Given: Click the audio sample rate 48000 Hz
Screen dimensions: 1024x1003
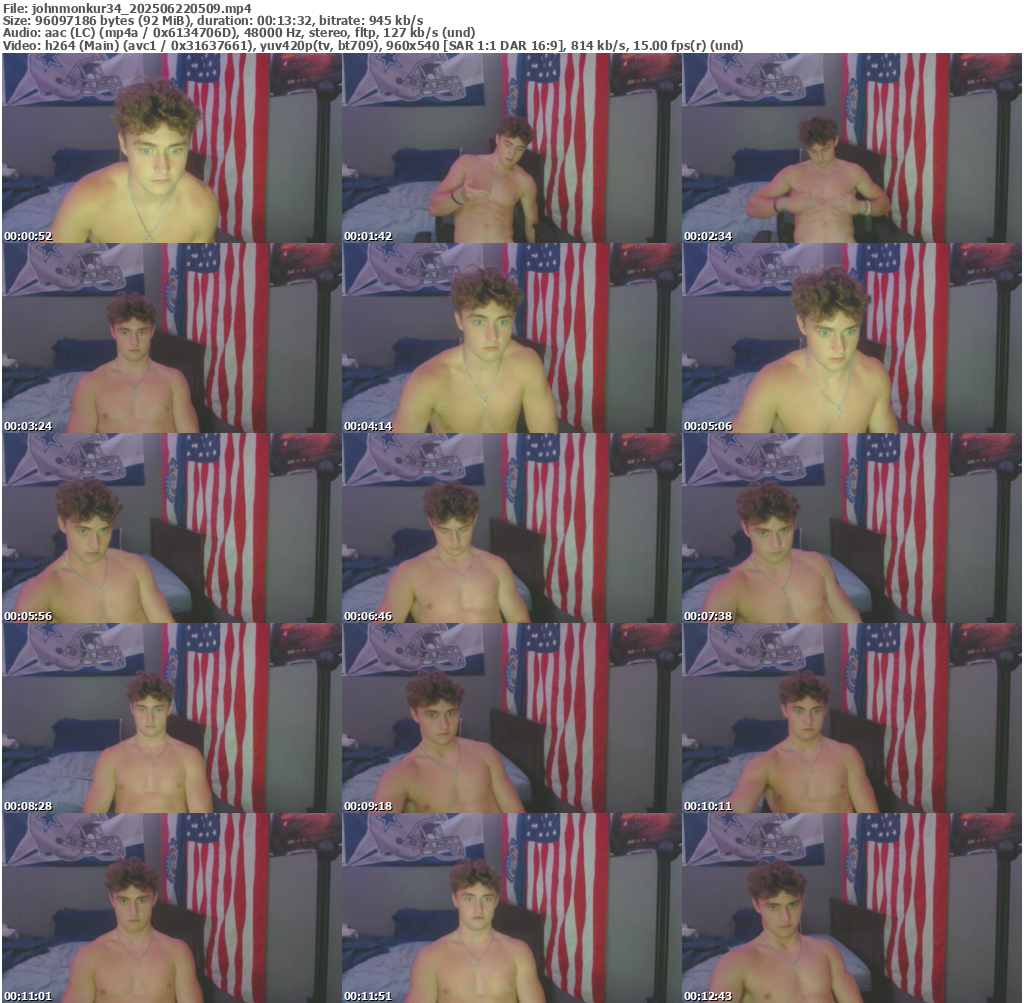Looking at the screenshot, I should point(273,33).
